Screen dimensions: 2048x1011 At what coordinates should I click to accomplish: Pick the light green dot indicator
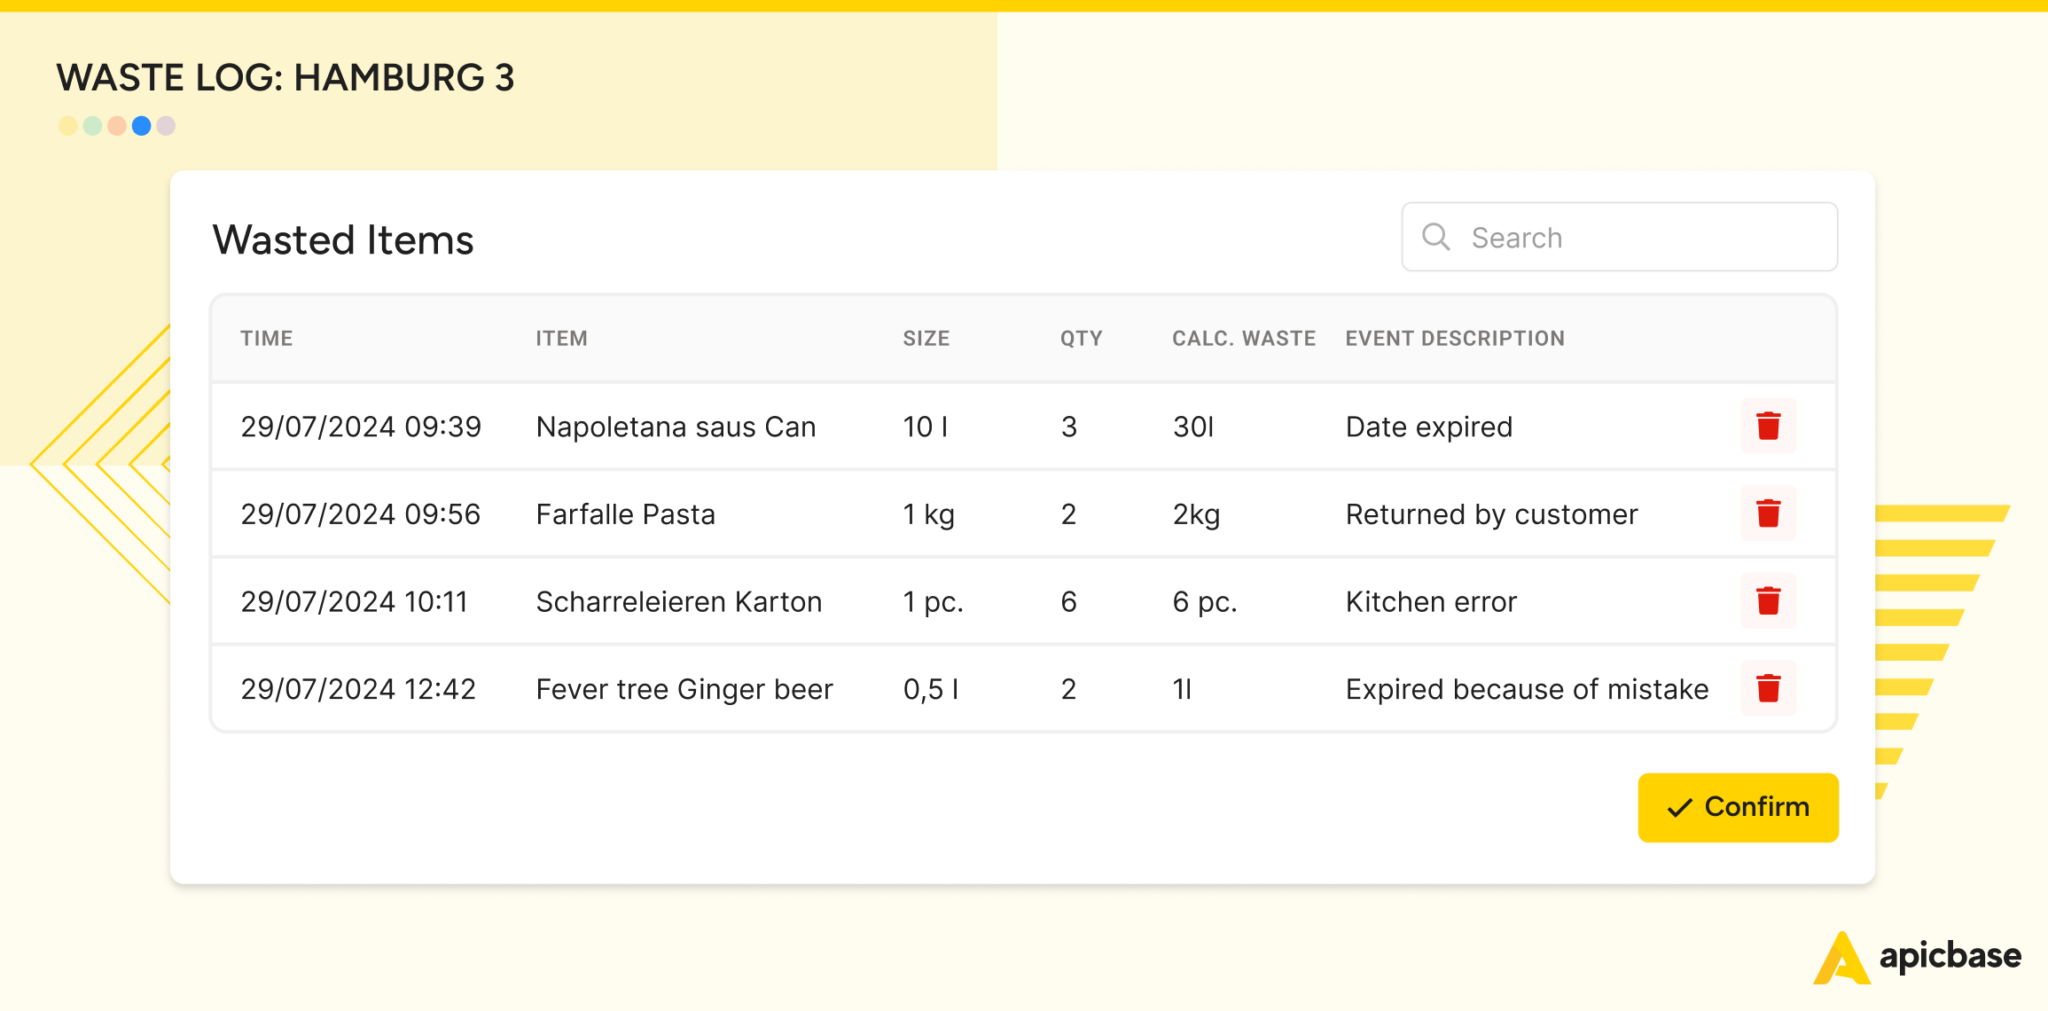coord(92,126)
